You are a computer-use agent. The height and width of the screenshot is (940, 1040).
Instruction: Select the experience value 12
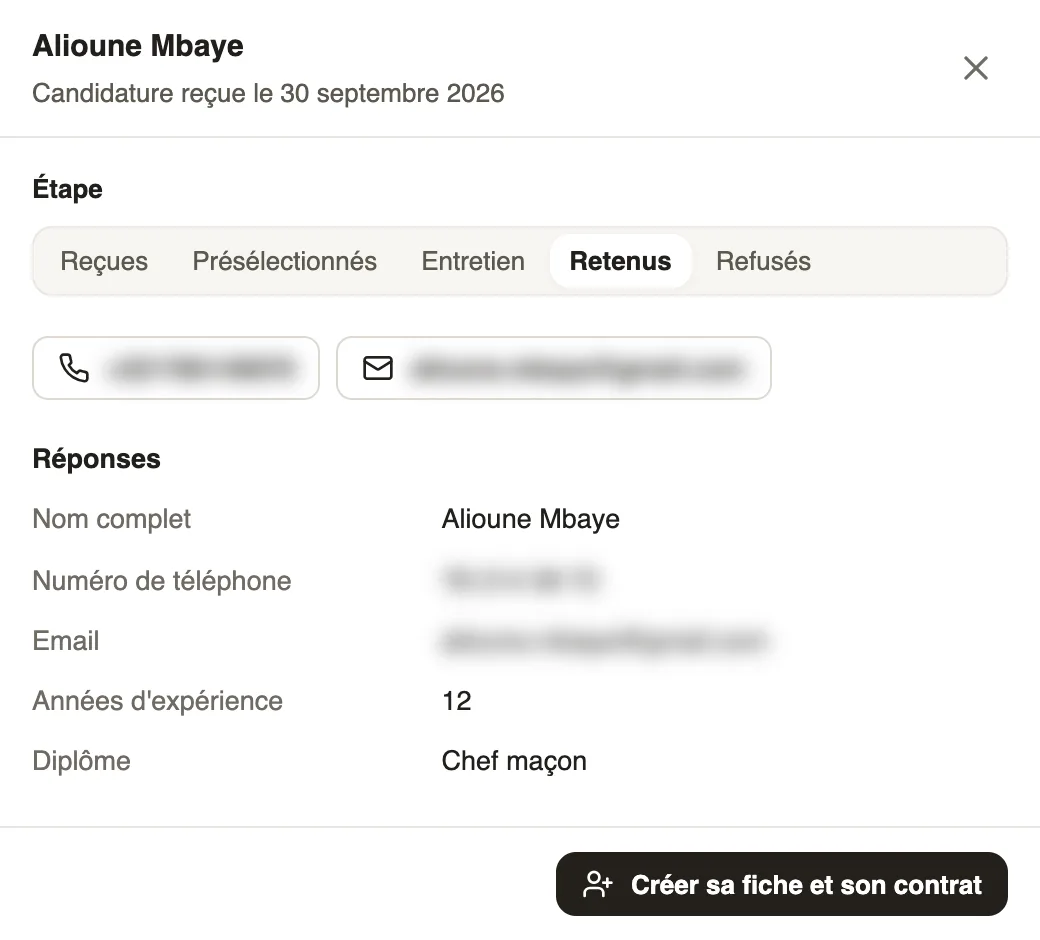coord(456,701)
